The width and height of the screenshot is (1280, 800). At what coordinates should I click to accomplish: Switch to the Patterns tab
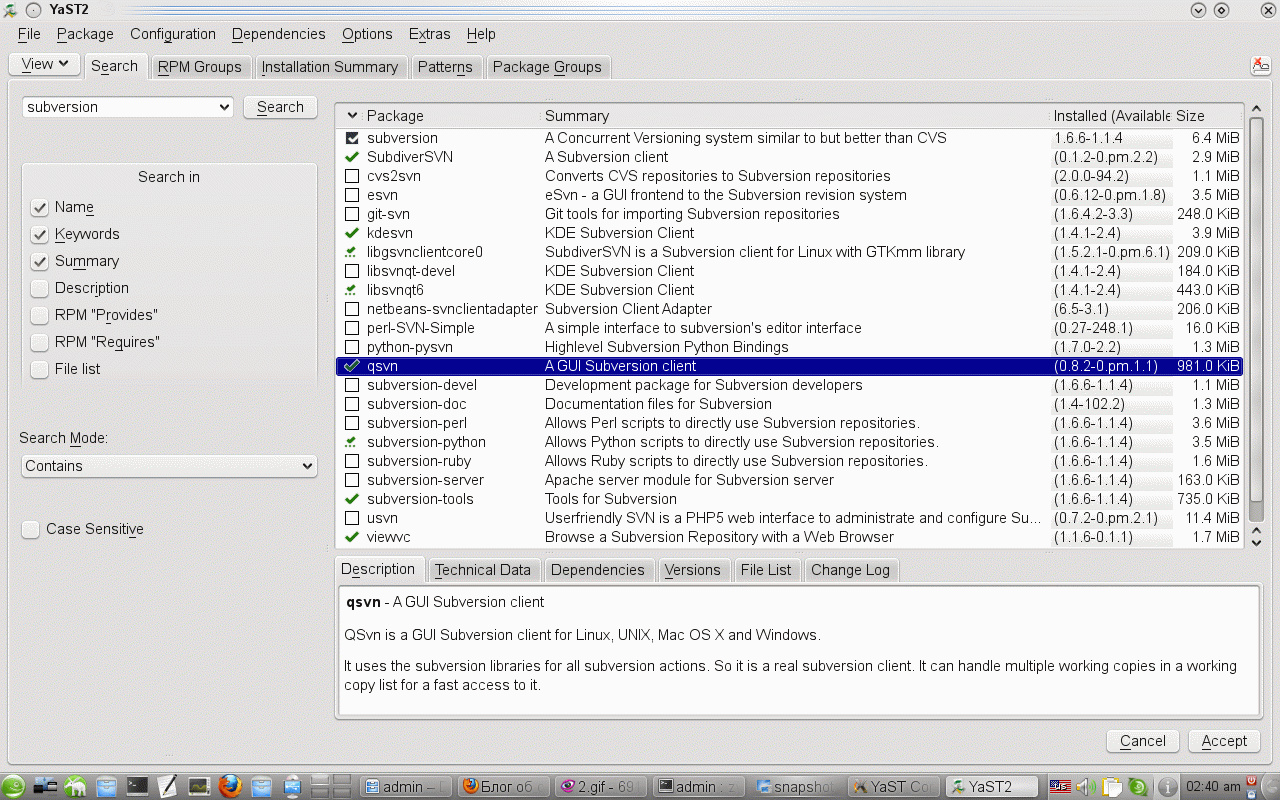[445, 67]
